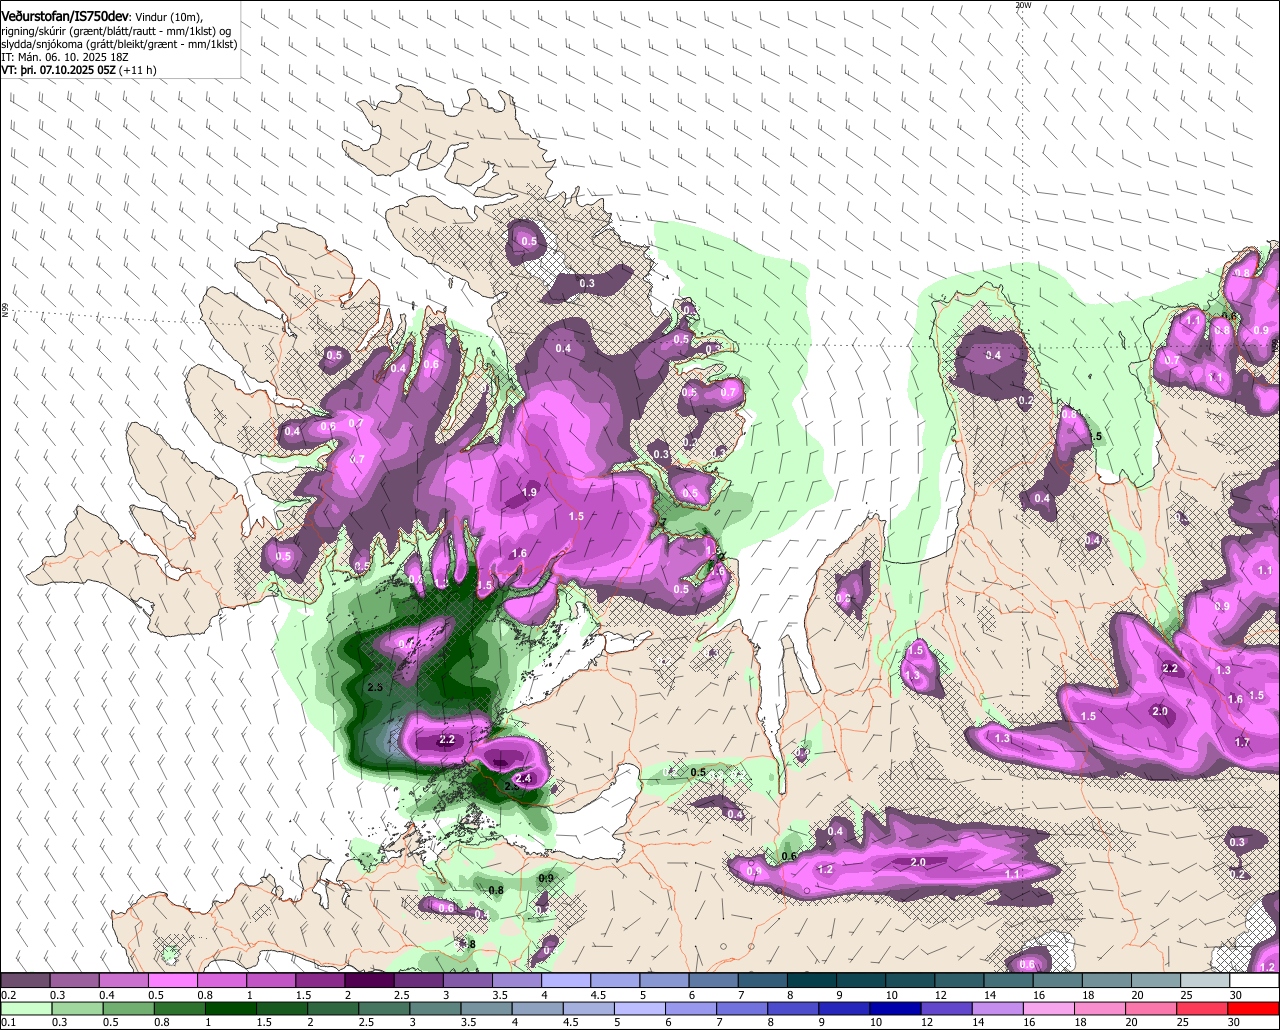This screenshot has width=1280, height=1030.
Task: Pick the dark teal 9 swatch in the top legend row
Action: point(861,981)
